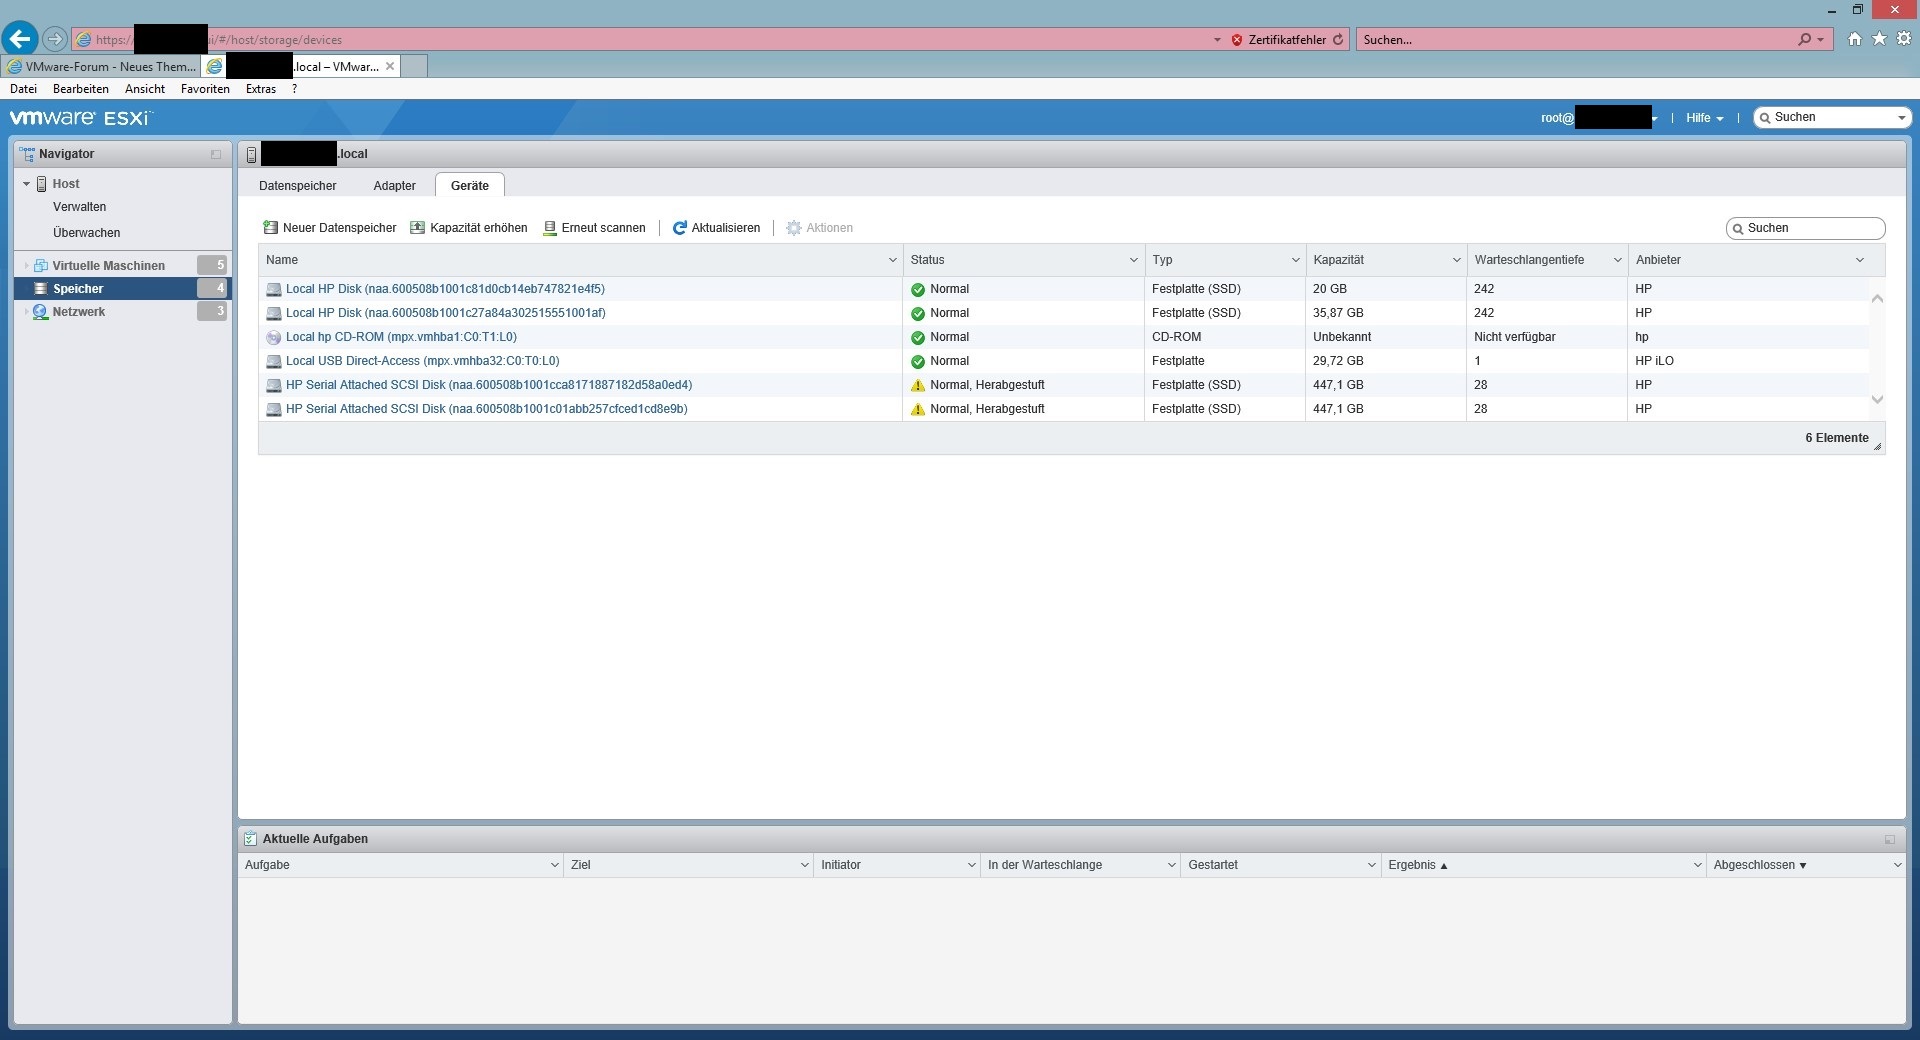
Task: Click the Zertifikatfehler button in the address bar
Action: coord(1283,39)
